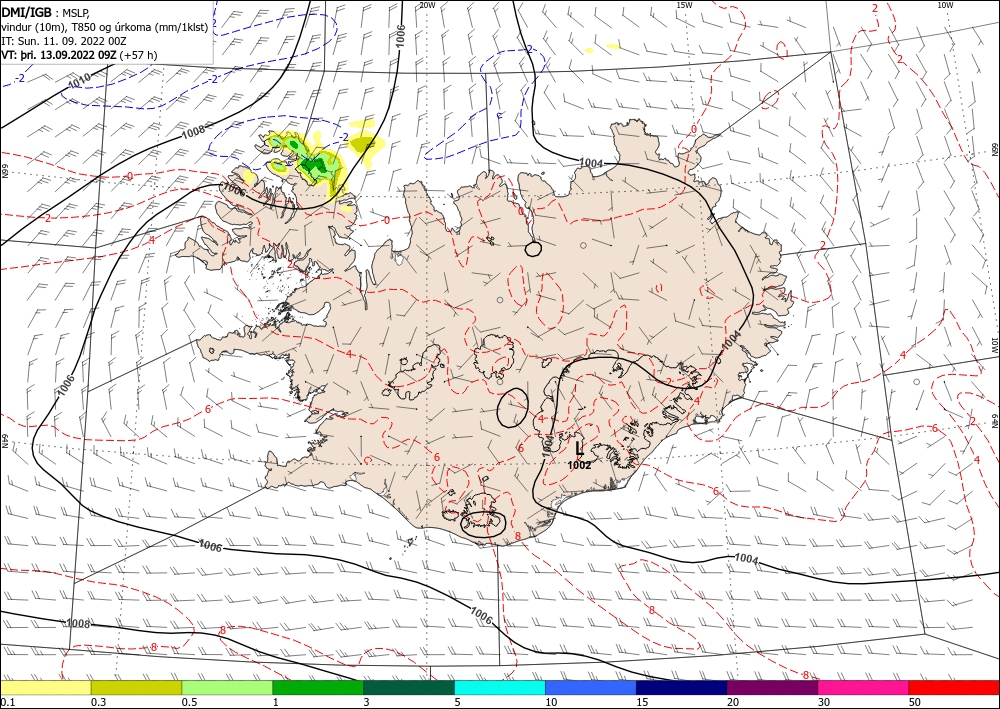The height and width of the screenshot is (709, 1000).
Task: Click the navy 15–20 legend swatch
Action: coord(682,687)
